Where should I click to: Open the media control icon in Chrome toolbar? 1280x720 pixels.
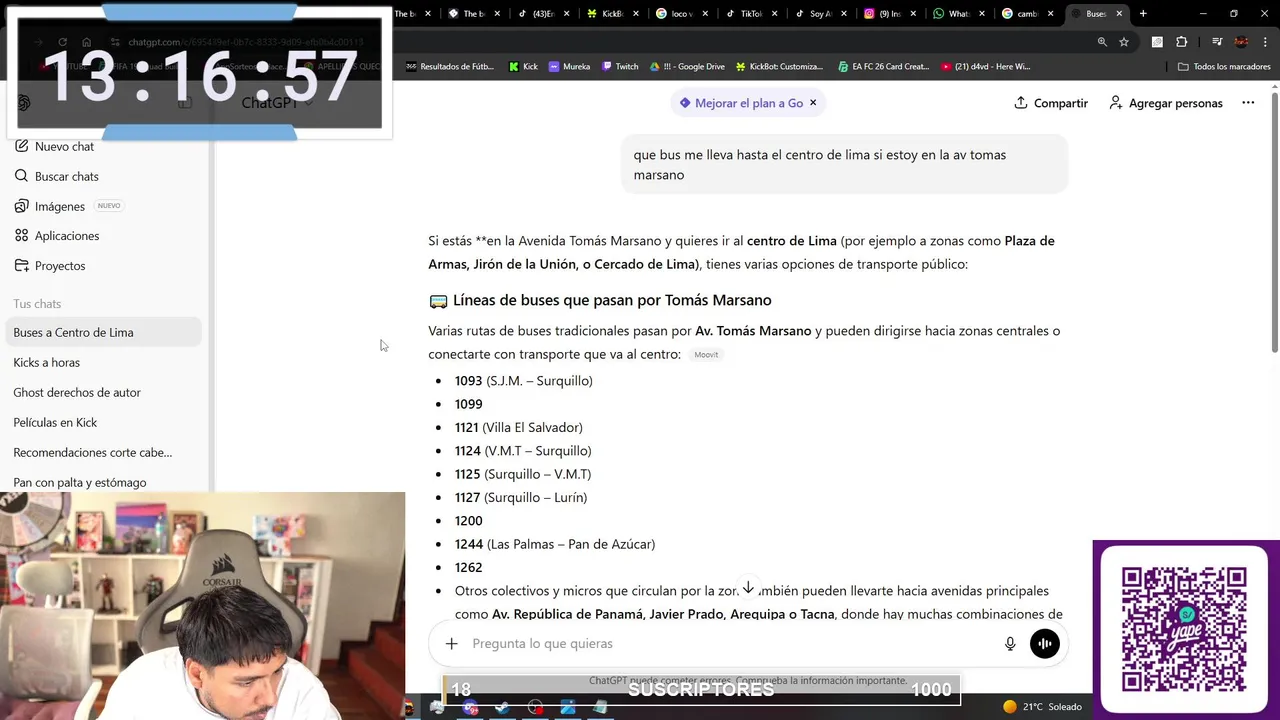coord(1217,42)
